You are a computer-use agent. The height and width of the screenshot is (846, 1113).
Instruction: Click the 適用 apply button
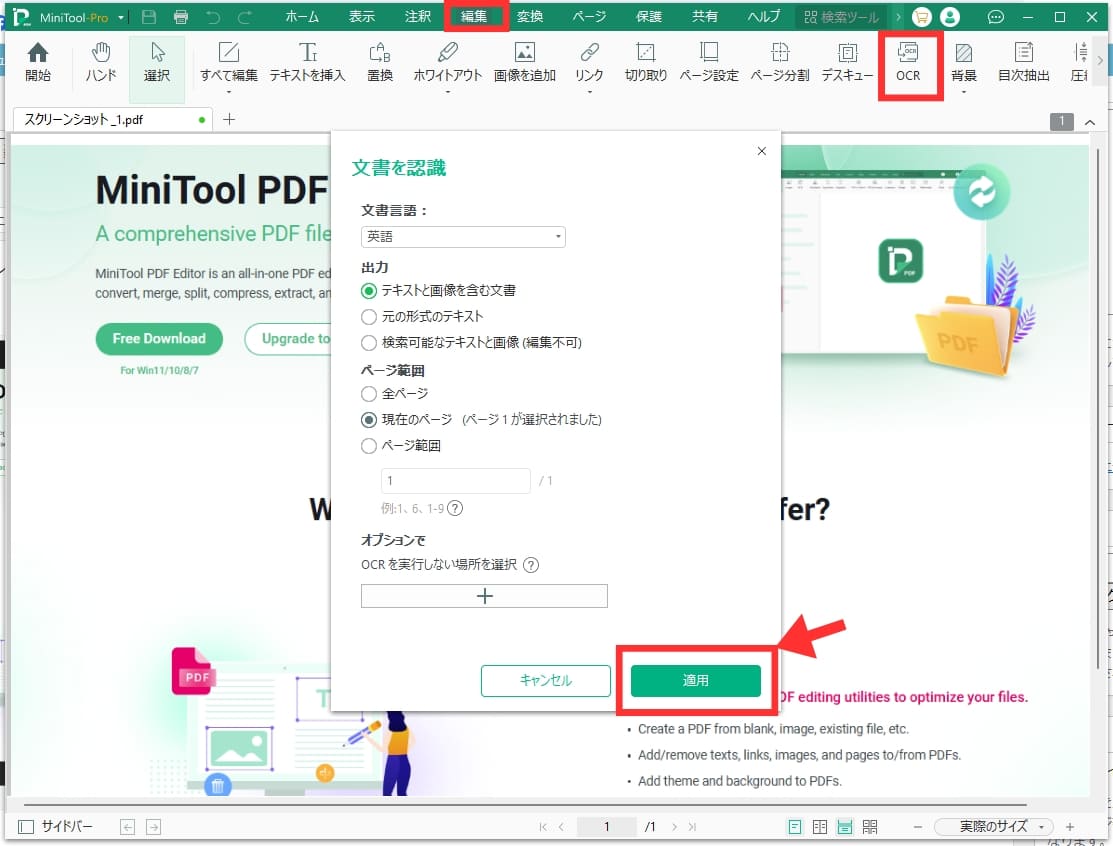(x=696, y=681)
